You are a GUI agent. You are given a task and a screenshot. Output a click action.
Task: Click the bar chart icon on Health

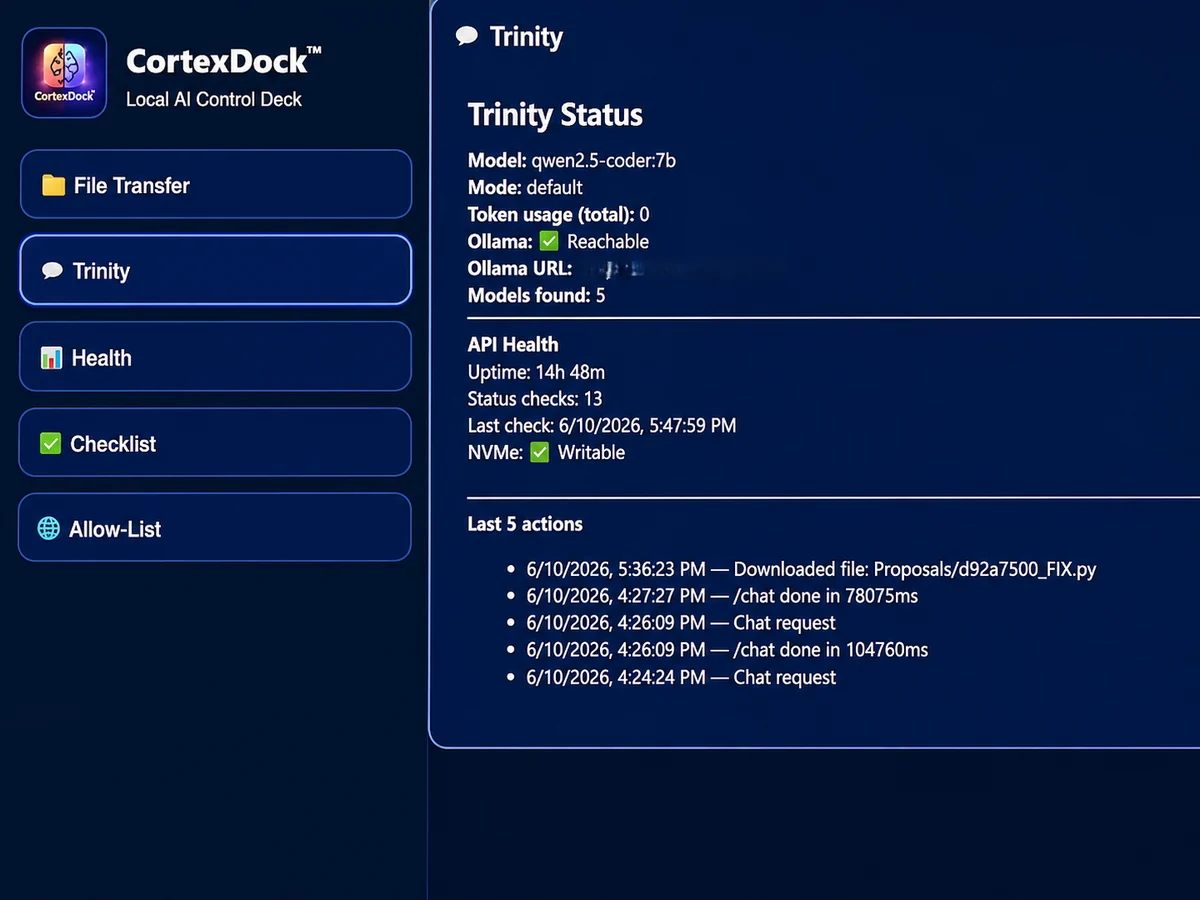point(52,357)
